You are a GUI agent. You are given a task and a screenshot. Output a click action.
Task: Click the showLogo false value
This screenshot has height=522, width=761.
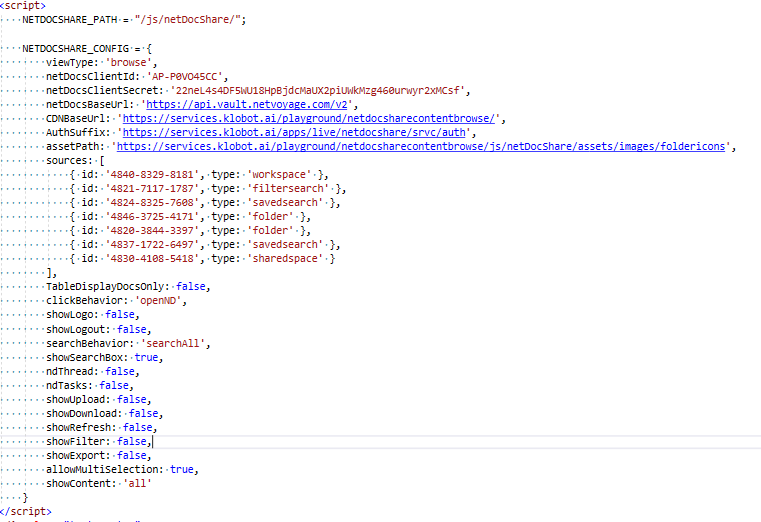pos(120,315)
